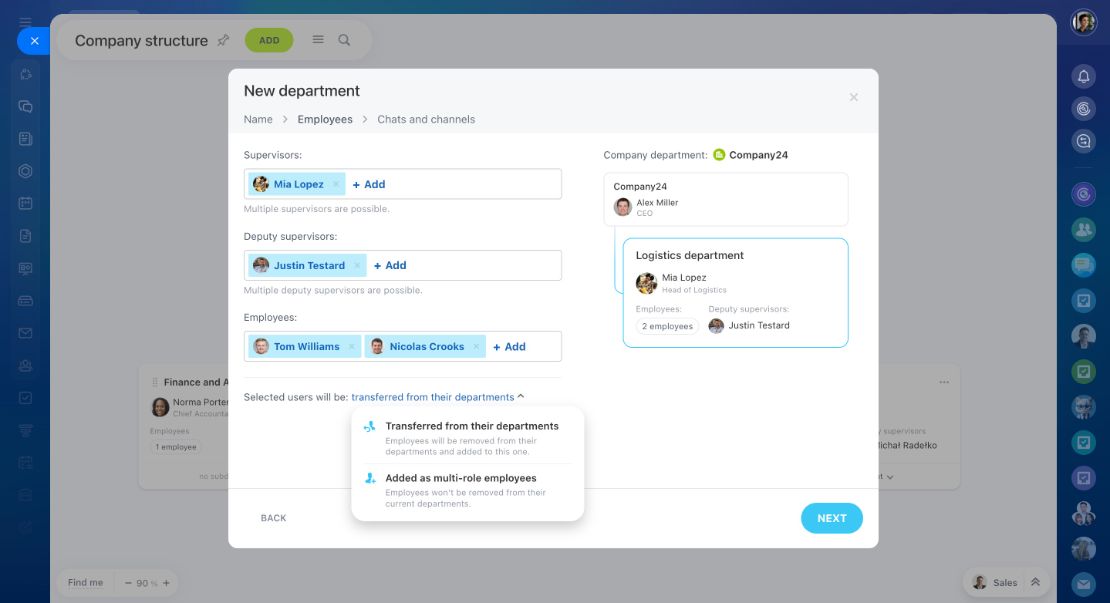Expand the Sales panel chevron
The height and width of the screenshot is (603, 1110).
(x=1035, y=582)
